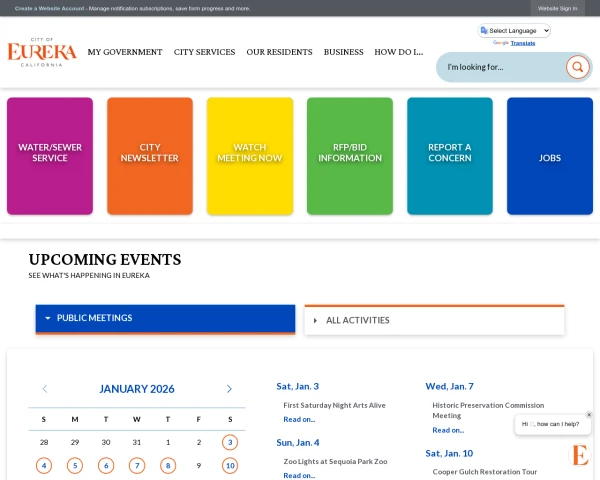Type in the I'm looking for search field

500,67
